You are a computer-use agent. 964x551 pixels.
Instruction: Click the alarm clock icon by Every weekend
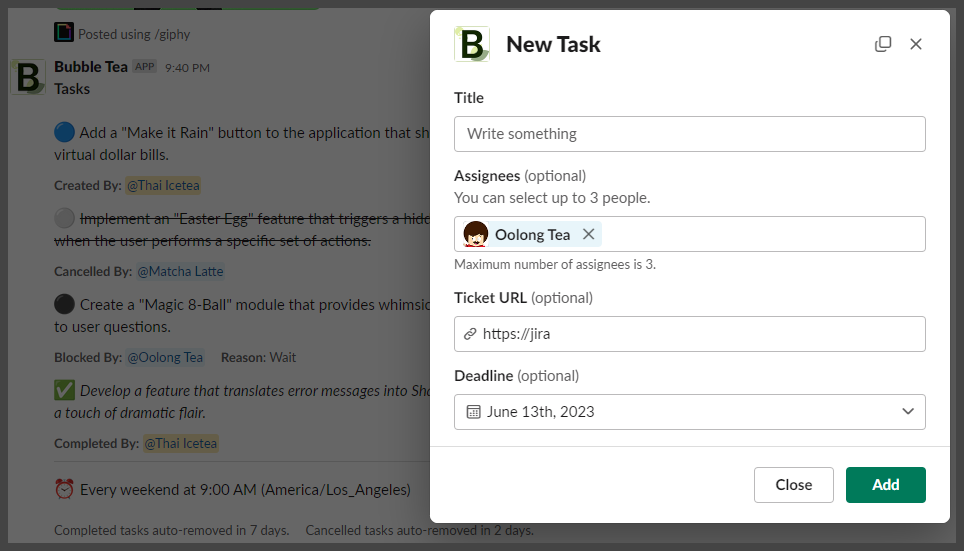pyautogui.click(x=65, y=490)
